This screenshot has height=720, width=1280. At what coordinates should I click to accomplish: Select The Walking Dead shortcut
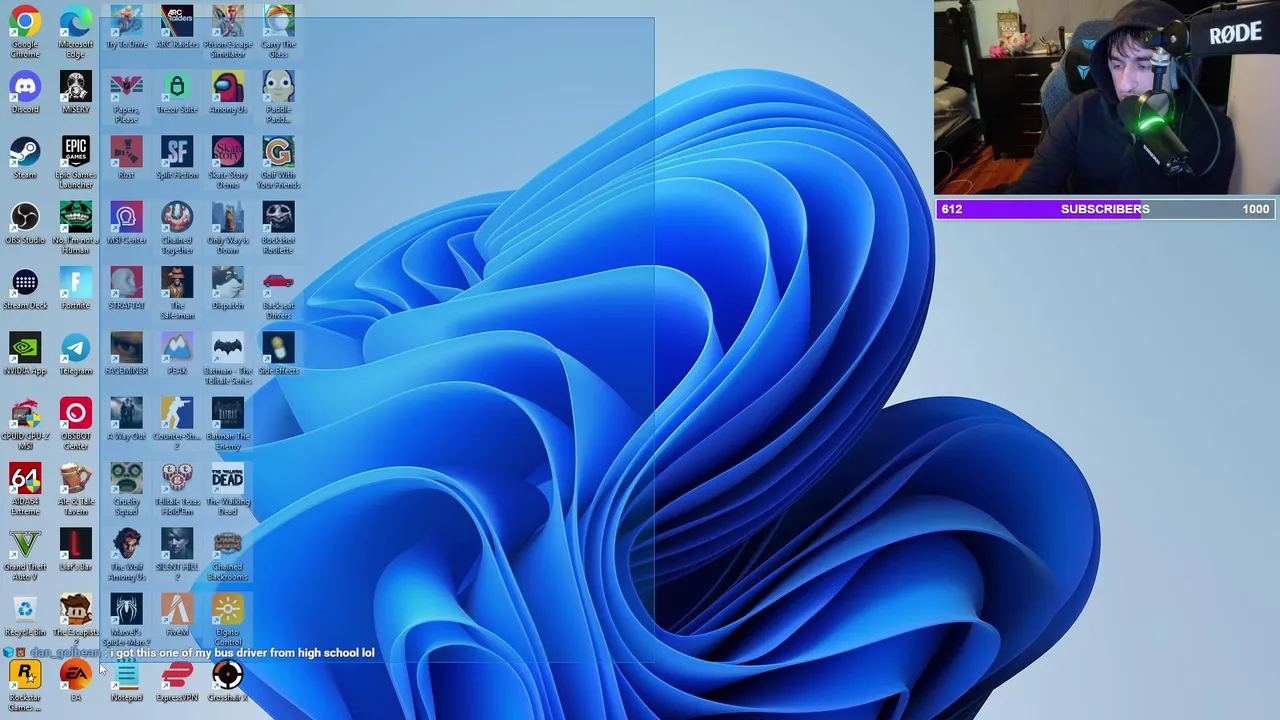click(x=228, y=489)
